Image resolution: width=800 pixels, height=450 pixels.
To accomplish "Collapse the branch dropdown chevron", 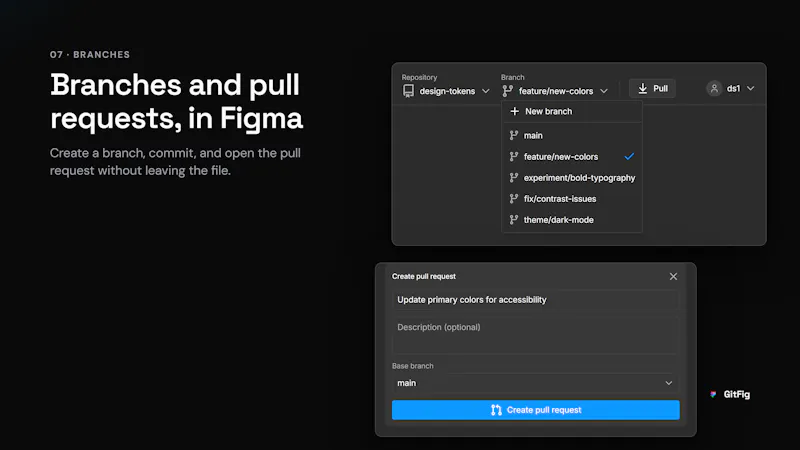I will click(604, 91).
